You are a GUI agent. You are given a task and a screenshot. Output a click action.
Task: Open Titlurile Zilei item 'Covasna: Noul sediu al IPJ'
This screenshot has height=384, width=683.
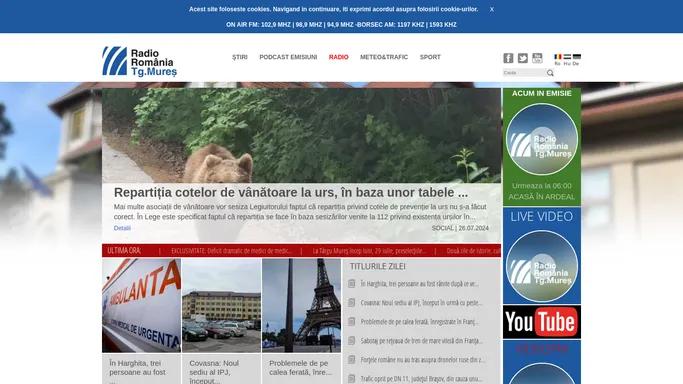tap(421, 303)
